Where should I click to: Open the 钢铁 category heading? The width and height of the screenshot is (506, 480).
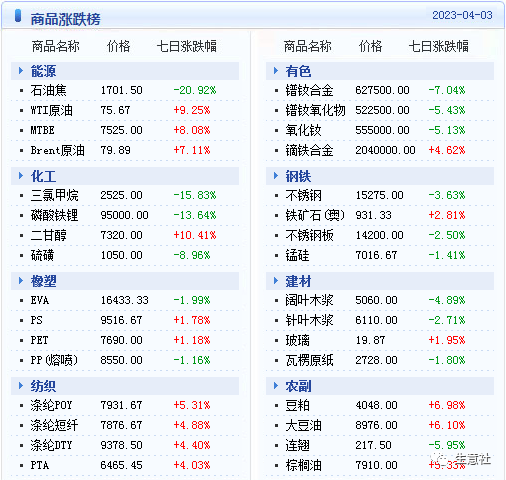click(298, 176)
